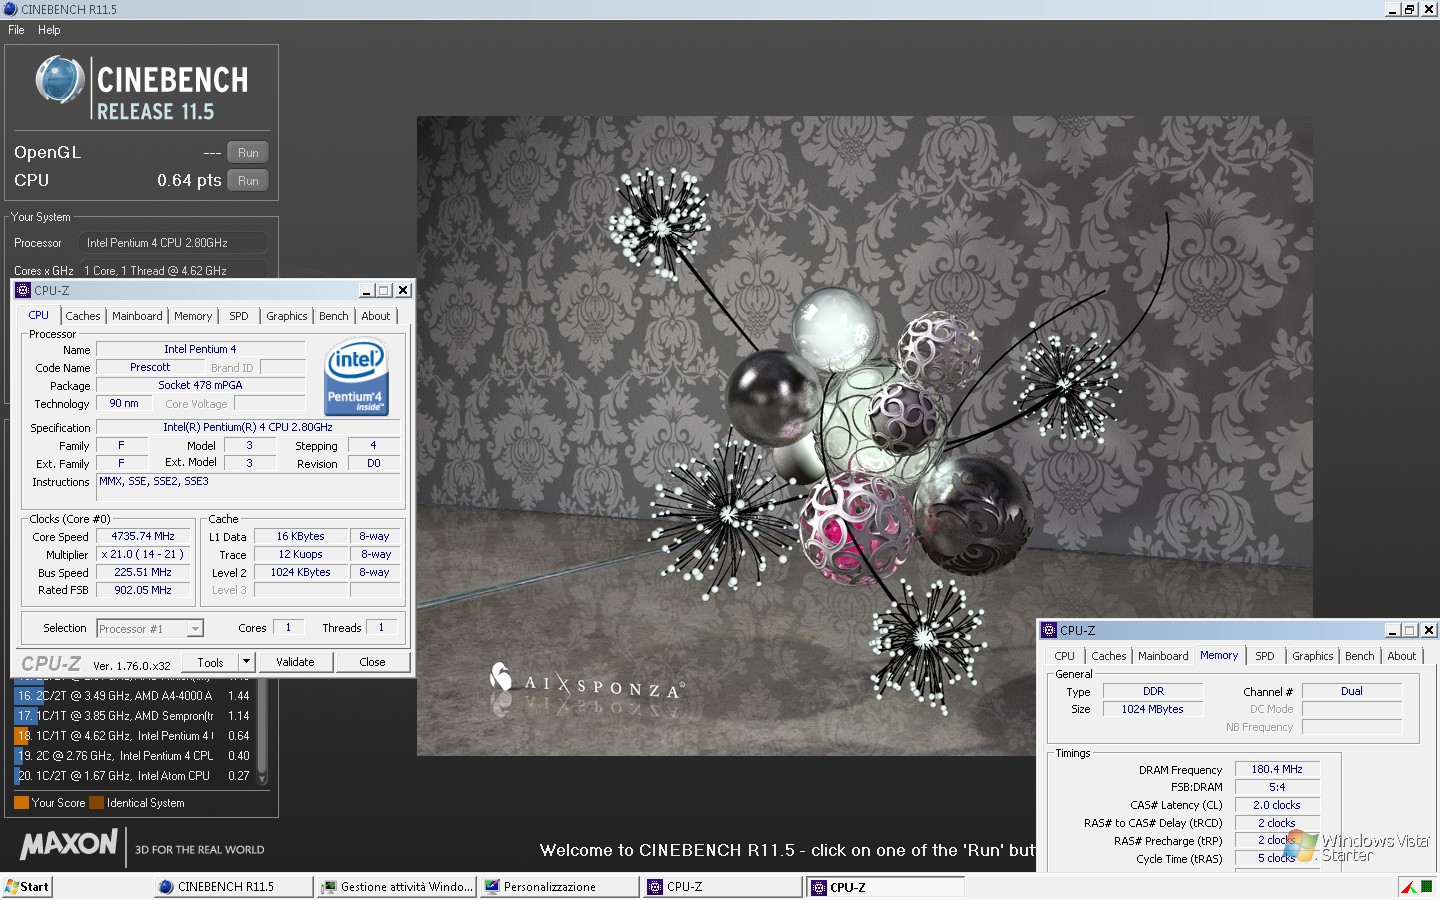Viewport: 1440px width, 900px height.
Task: Click the Close button in CPU-Z
Action: coord(372,662)
